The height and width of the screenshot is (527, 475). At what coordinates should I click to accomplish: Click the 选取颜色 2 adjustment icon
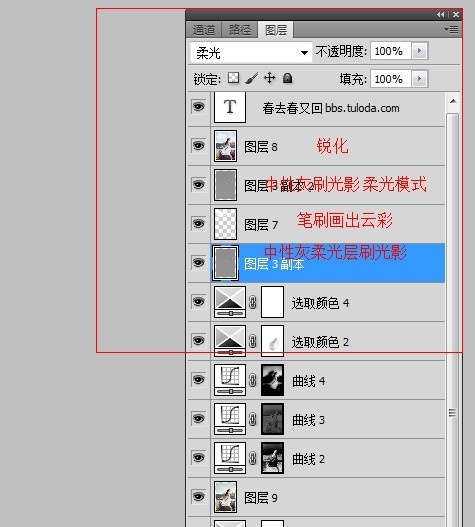click(230, 341)
